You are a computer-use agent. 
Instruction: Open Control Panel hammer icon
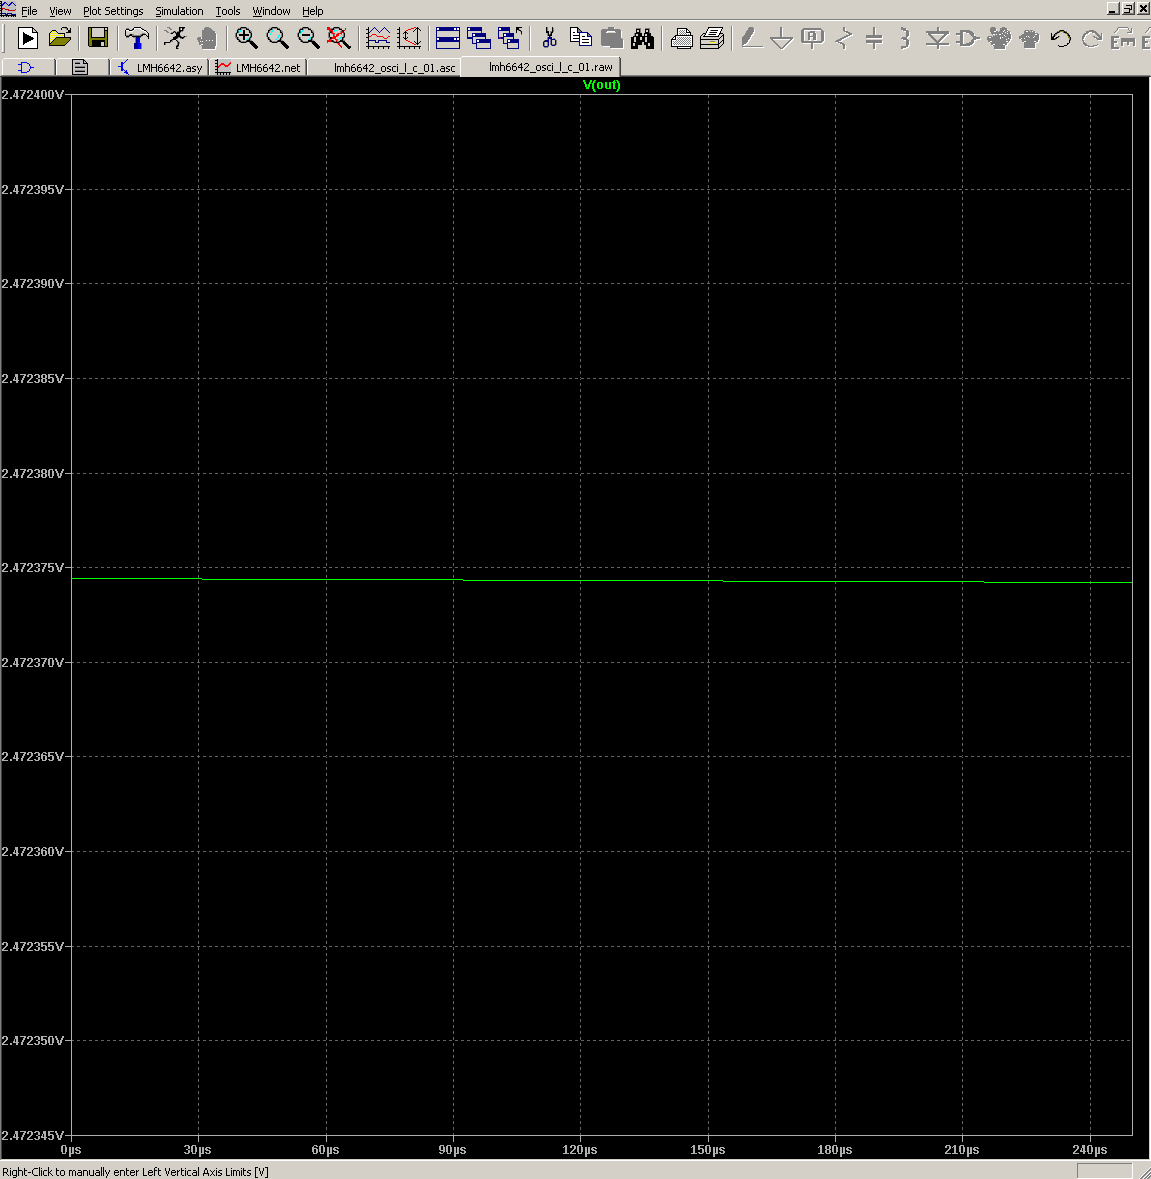(x=136, y=38)
